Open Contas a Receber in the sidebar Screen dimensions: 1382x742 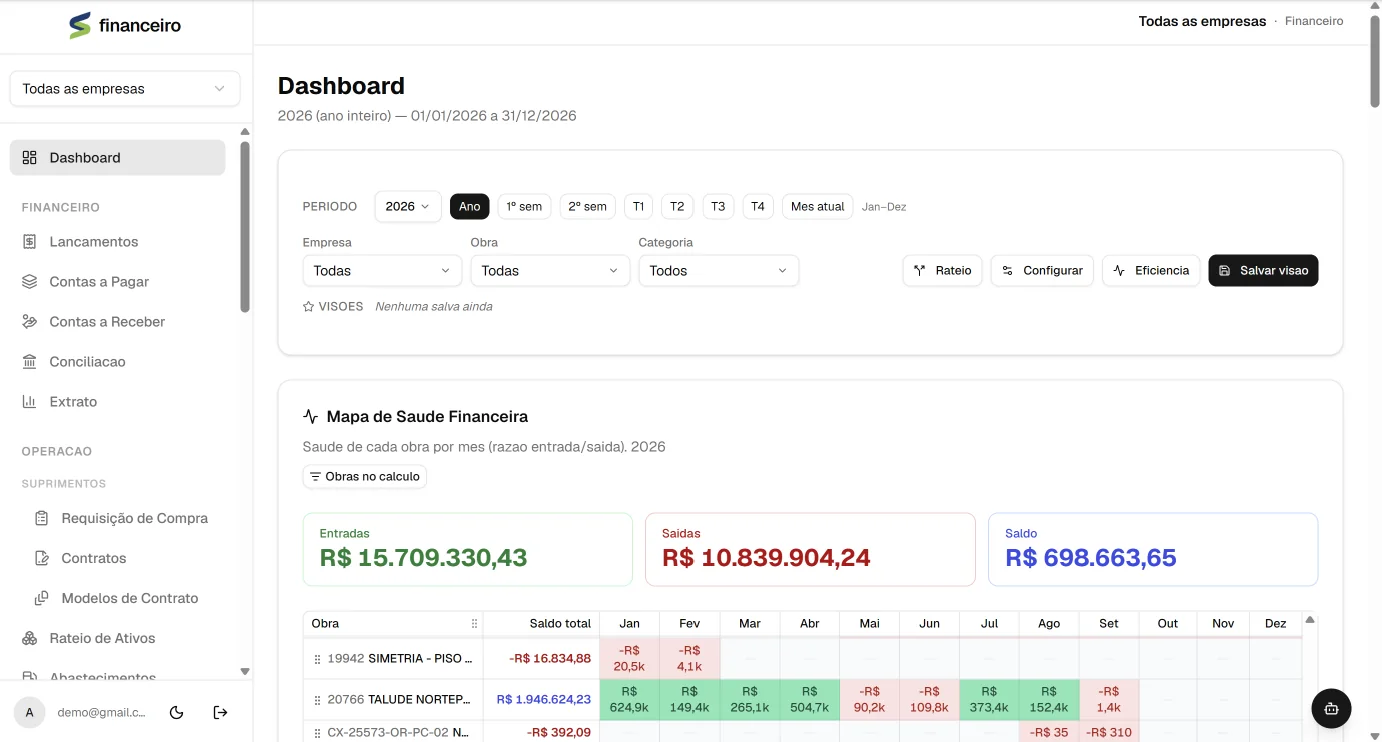point(117,322)
